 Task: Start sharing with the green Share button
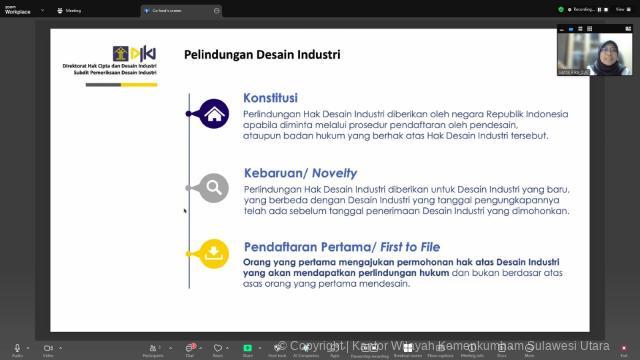pos(247,348)
